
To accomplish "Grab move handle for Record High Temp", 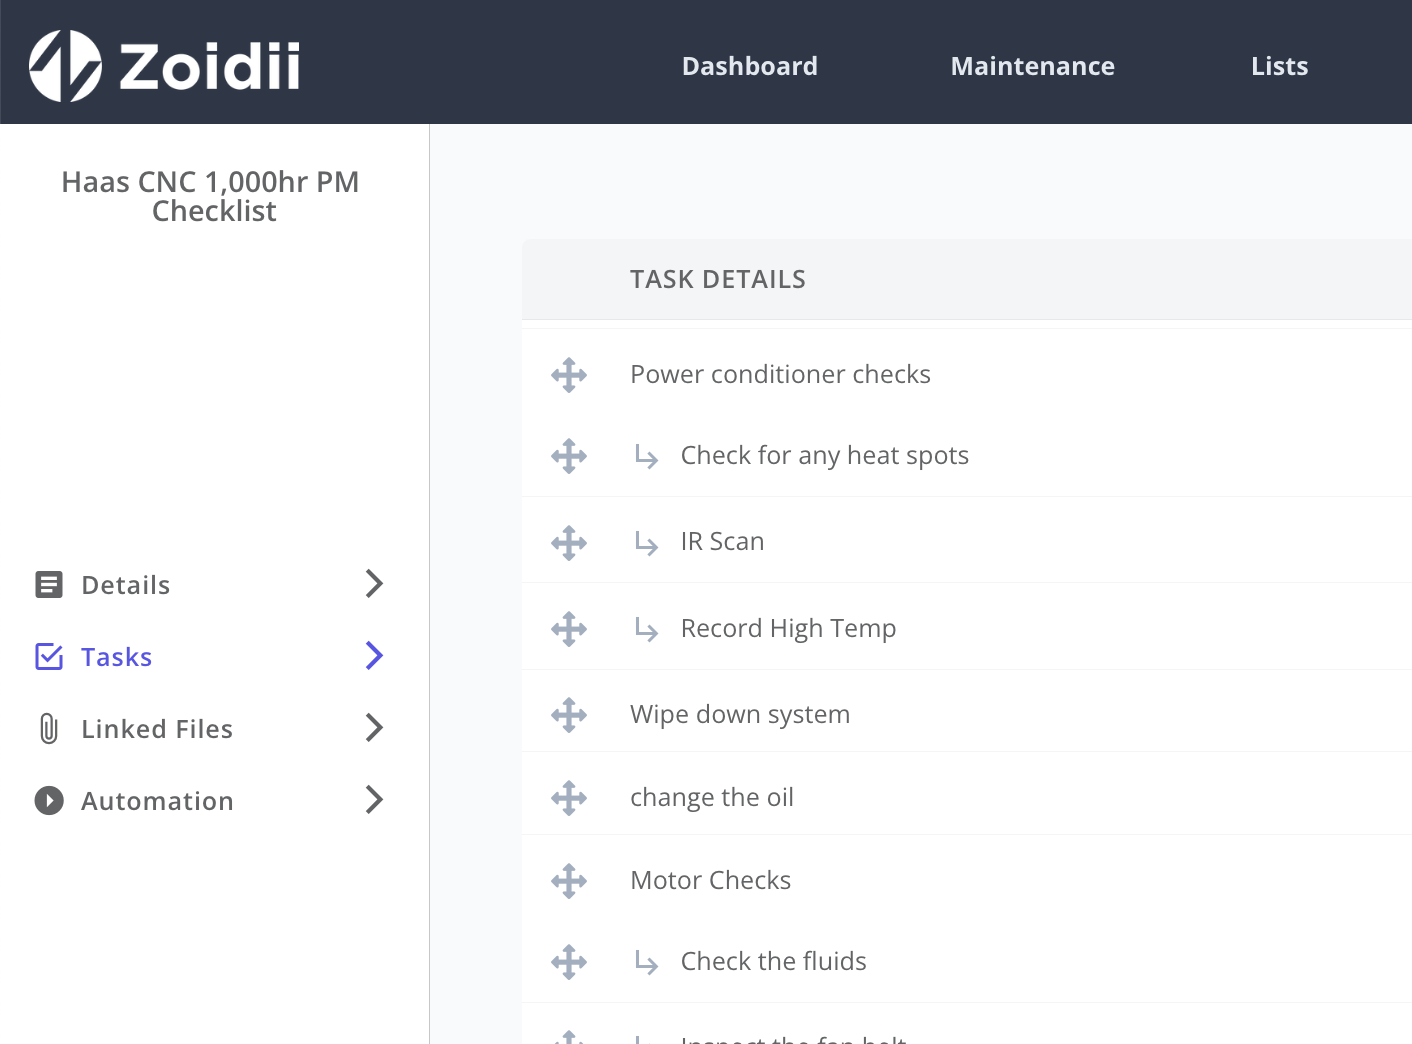I will pos(569,629).
